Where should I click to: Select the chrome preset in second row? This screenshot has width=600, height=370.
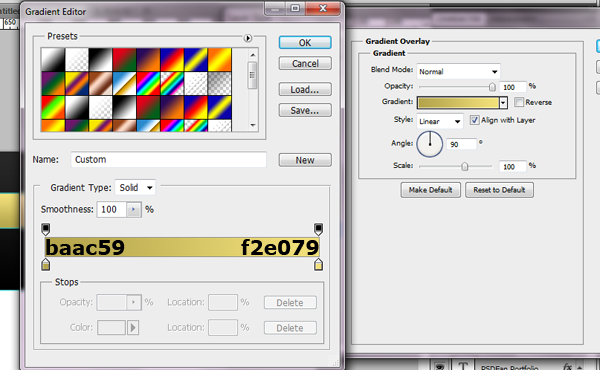[124, 83]
